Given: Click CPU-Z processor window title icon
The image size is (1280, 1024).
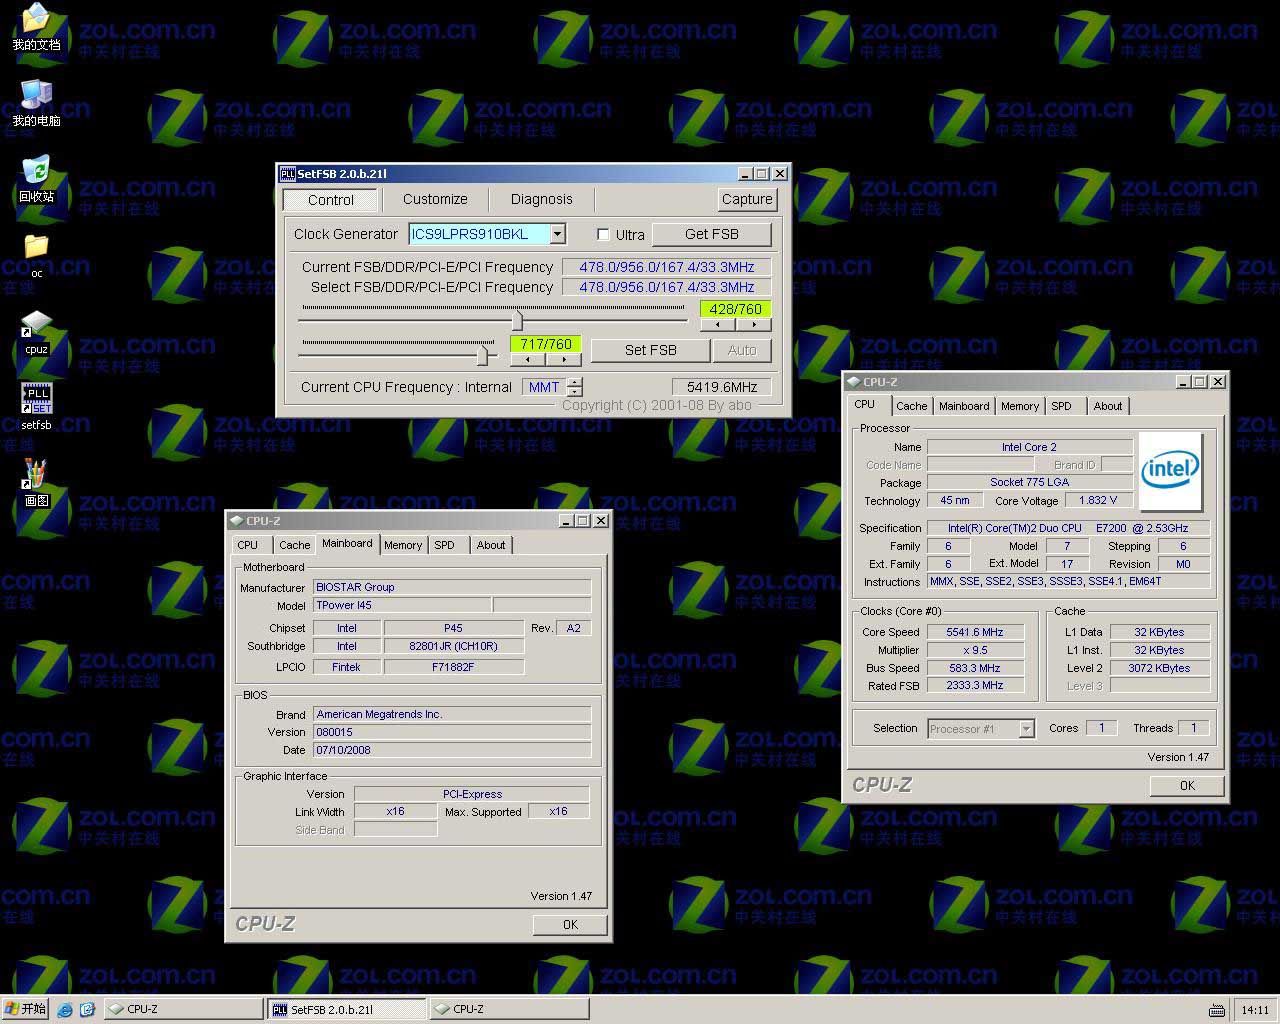Looking at the screenshot, I should click(x=854, y=382).
